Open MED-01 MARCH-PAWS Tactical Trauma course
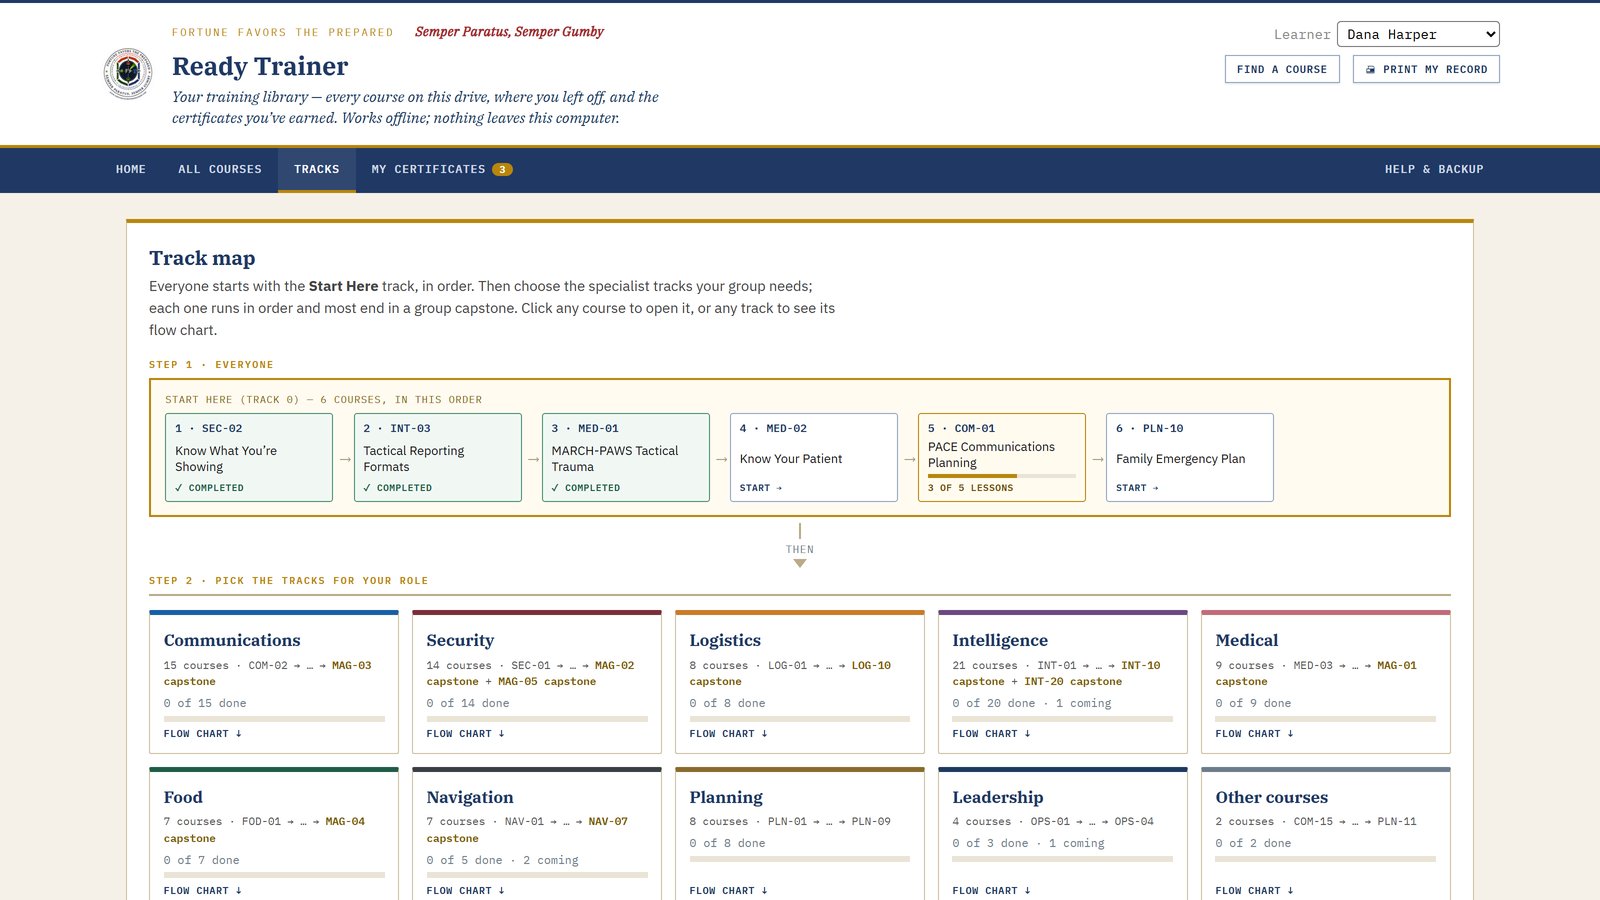 626,457
